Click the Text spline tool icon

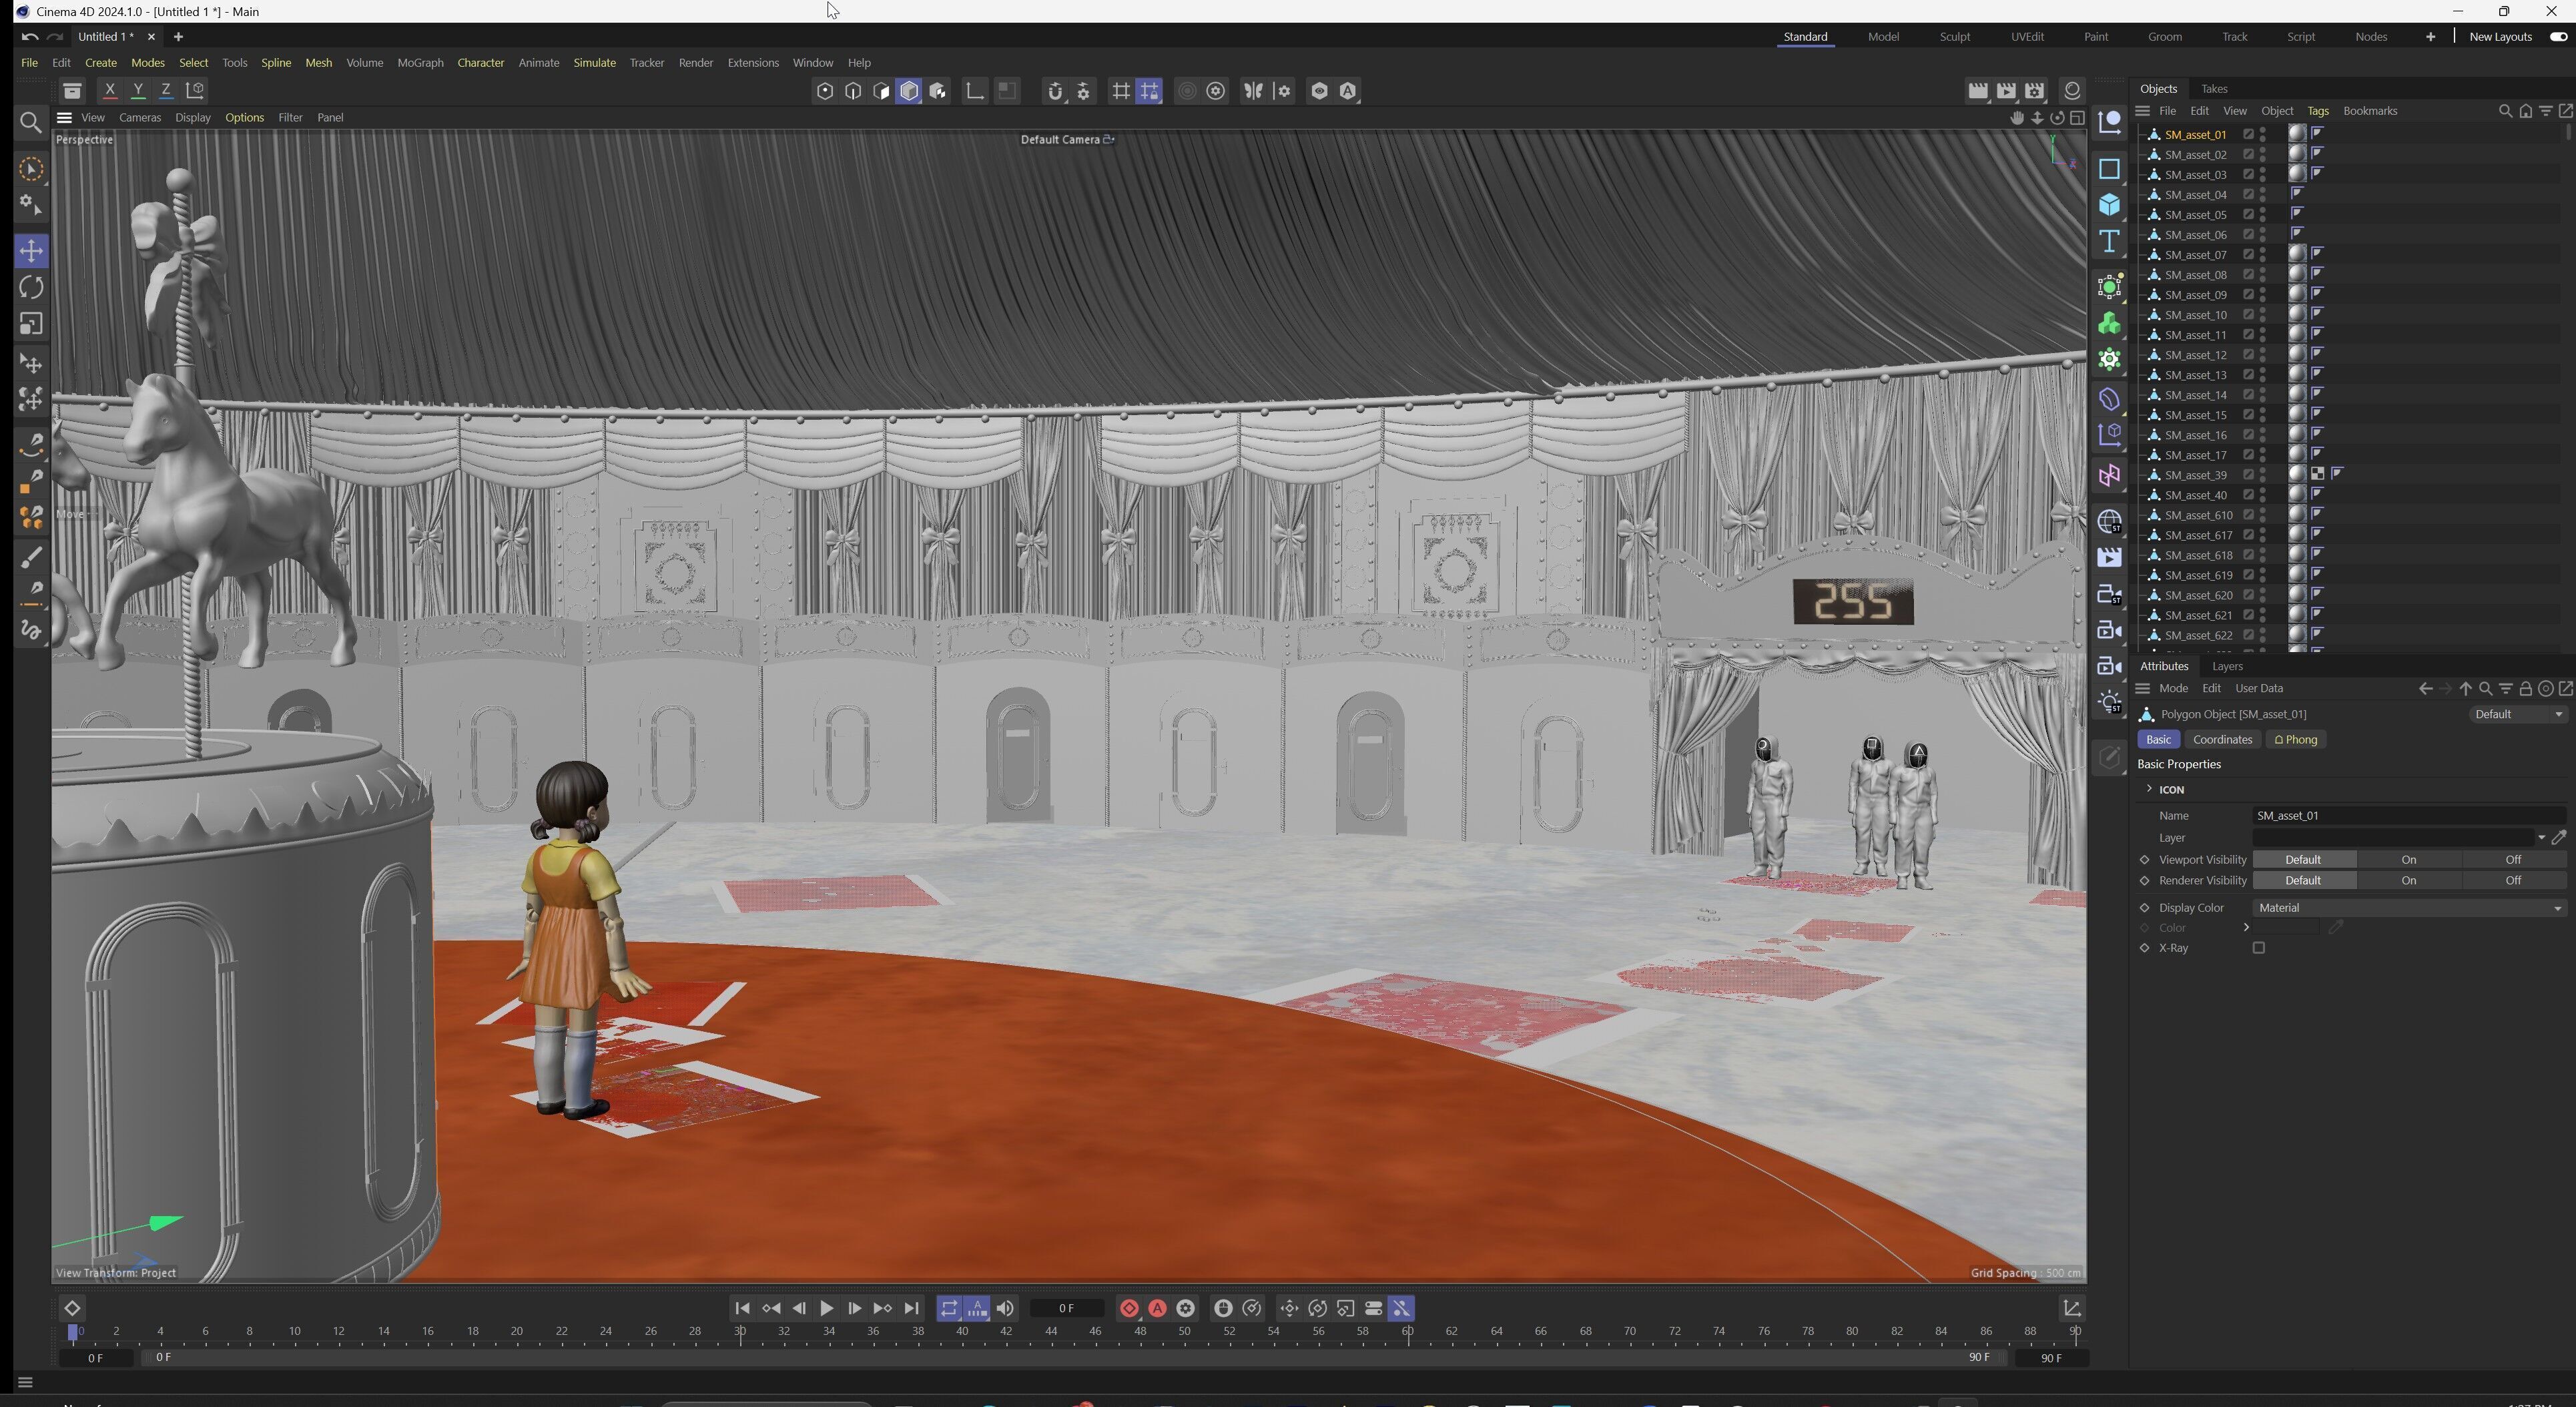[2109, 241]
